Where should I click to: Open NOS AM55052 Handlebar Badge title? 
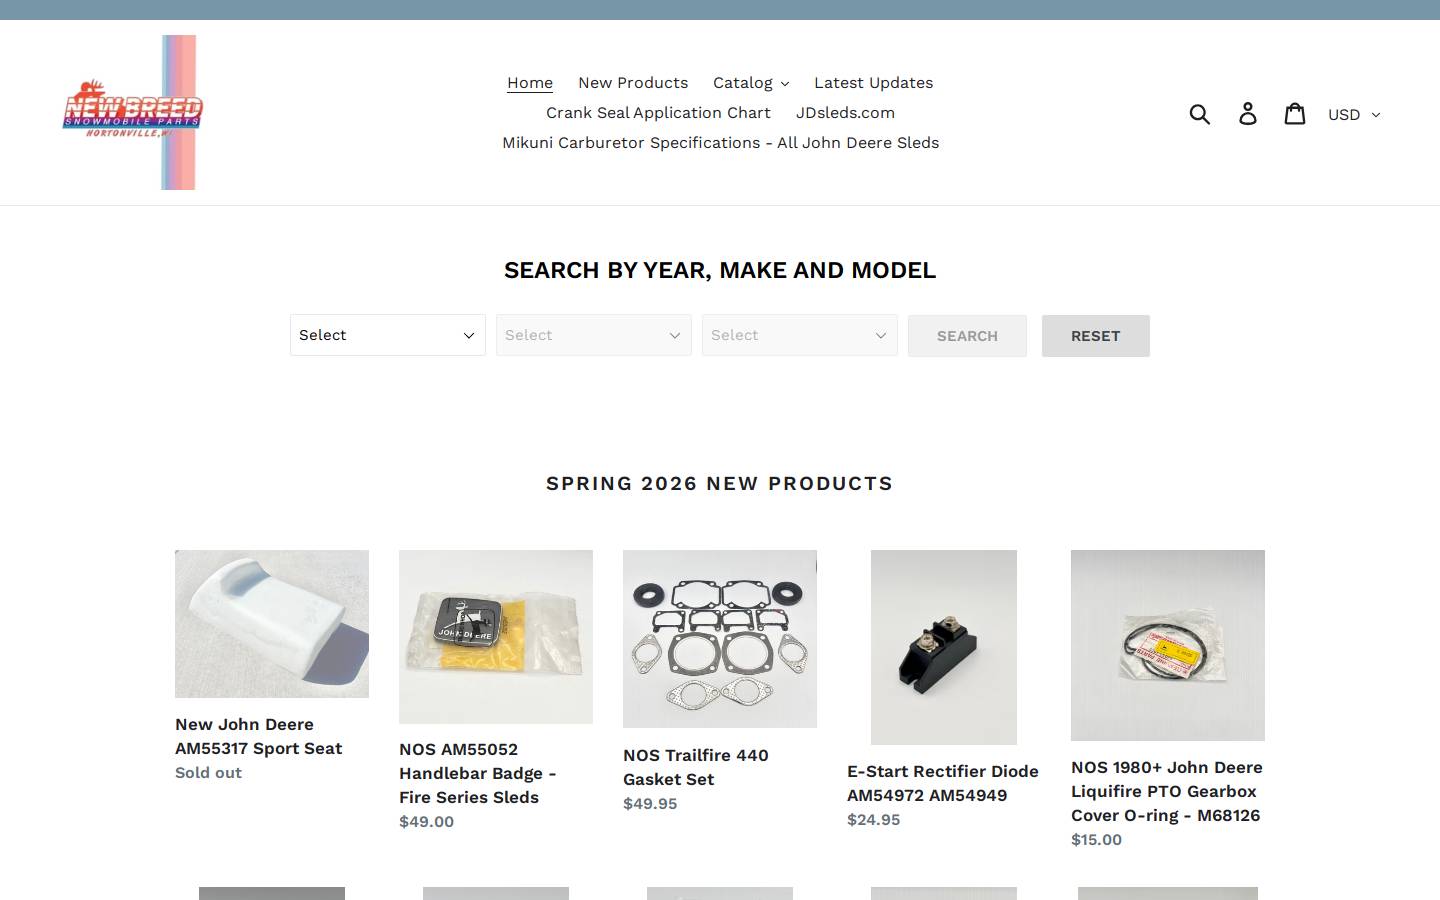click(478, 773)
